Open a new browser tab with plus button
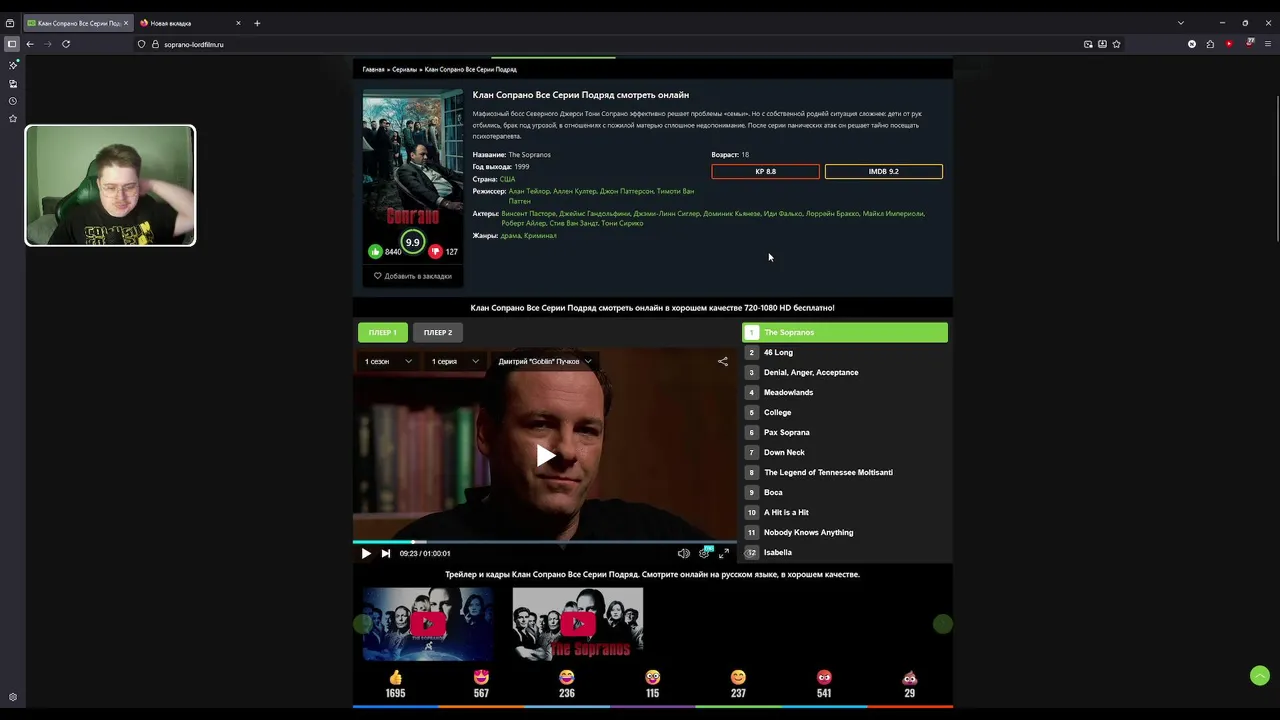This screenshot has height=720, width=1280. [x=257, y=23]
